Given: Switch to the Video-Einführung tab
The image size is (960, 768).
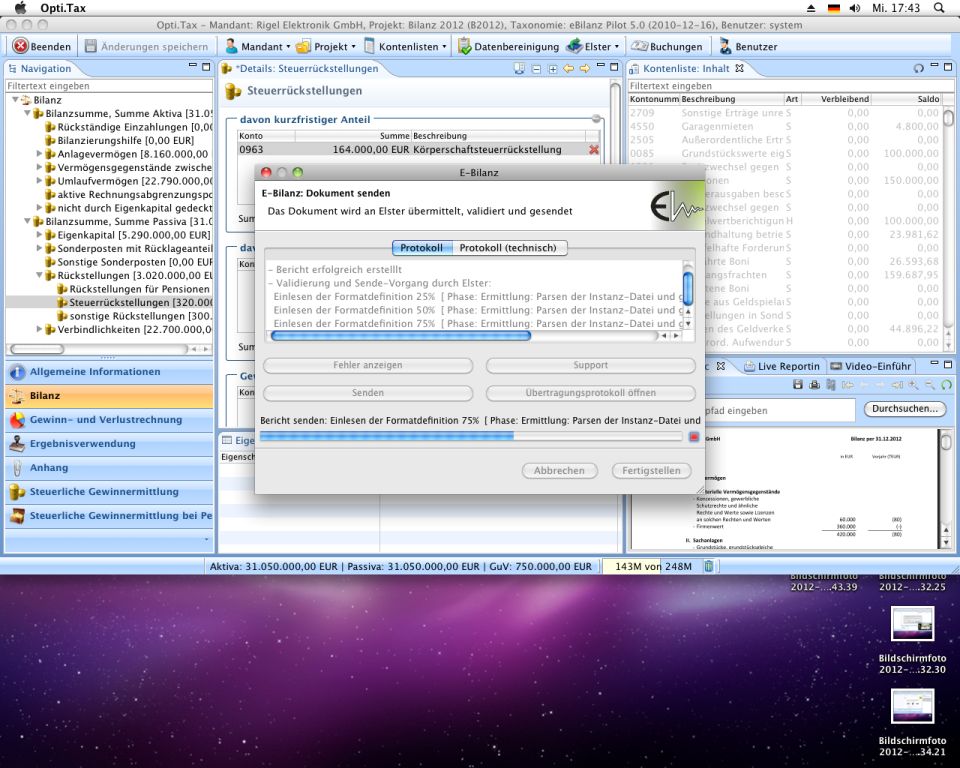Looking at the screenshot, I should (870, 366).
